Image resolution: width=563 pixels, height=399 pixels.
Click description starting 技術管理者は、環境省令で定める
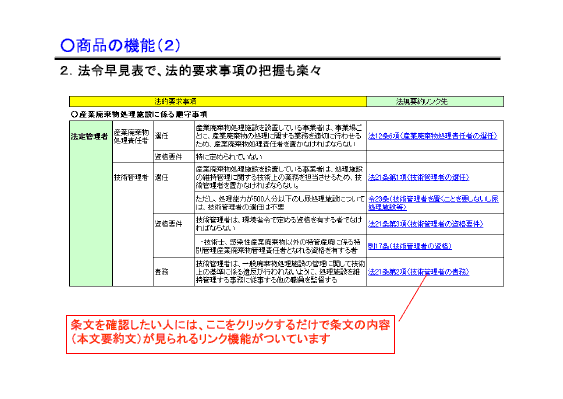[x=280, y=224]
